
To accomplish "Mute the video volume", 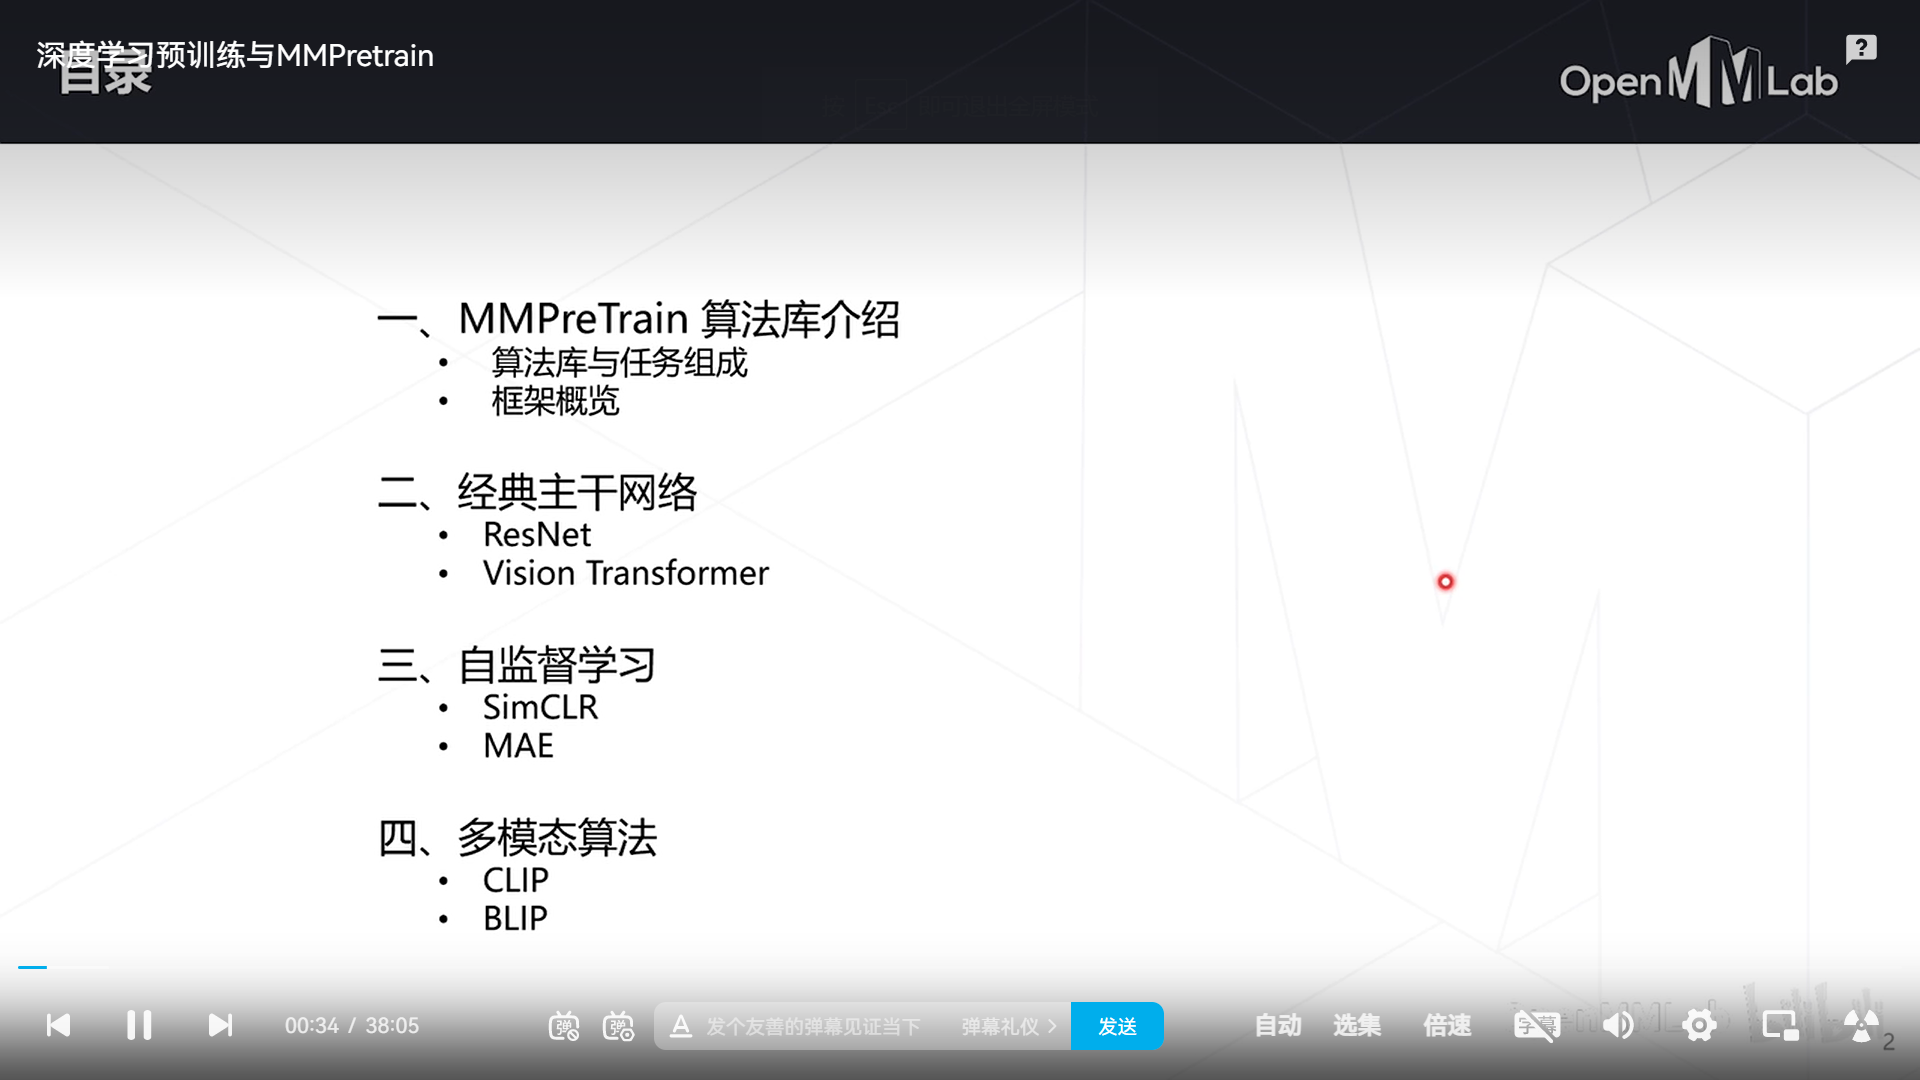I will 1619,1024.
